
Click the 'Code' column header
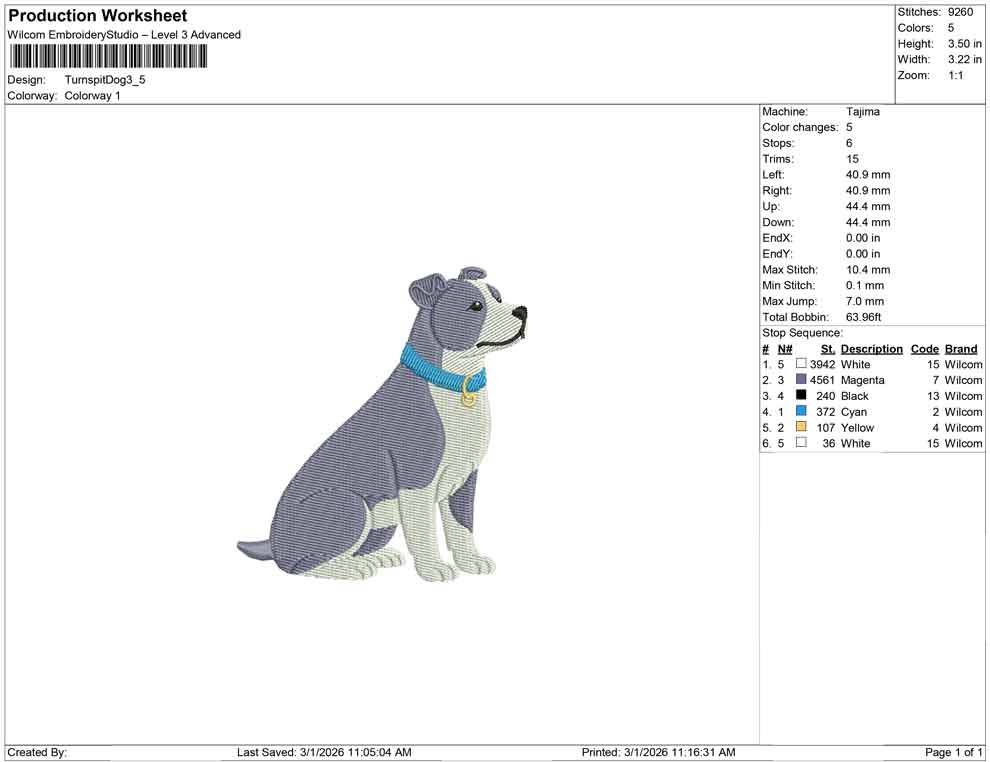click(x=924, y=349)
